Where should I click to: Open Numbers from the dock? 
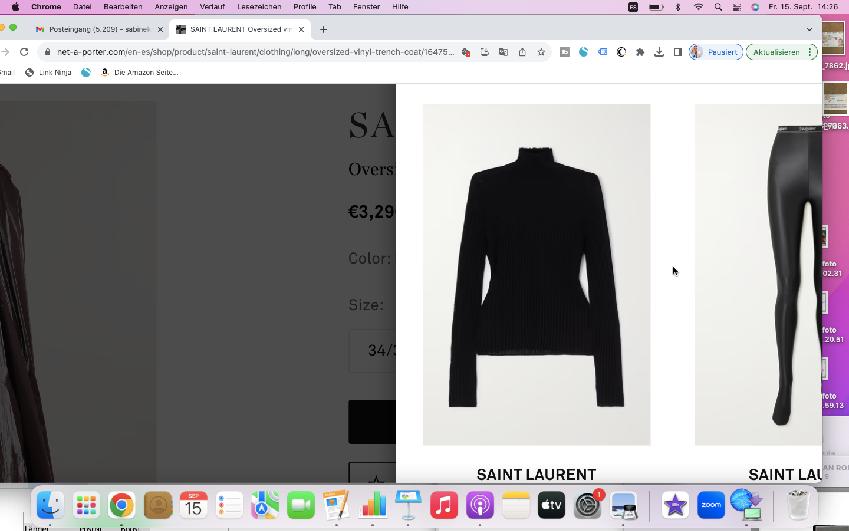[373, 504]
